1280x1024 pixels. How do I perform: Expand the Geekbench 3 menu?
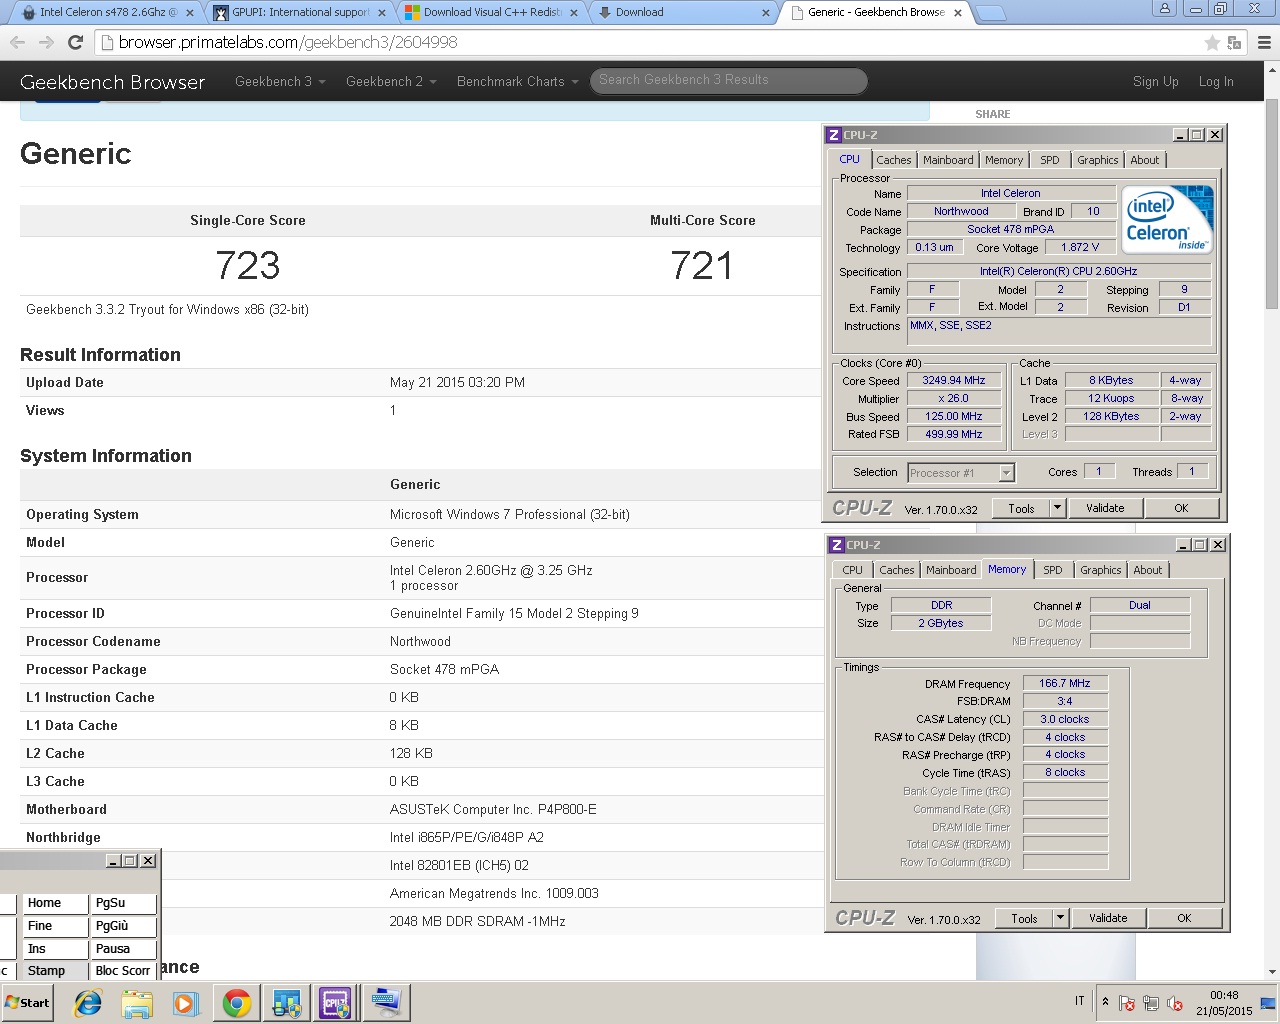coord(280,81)
